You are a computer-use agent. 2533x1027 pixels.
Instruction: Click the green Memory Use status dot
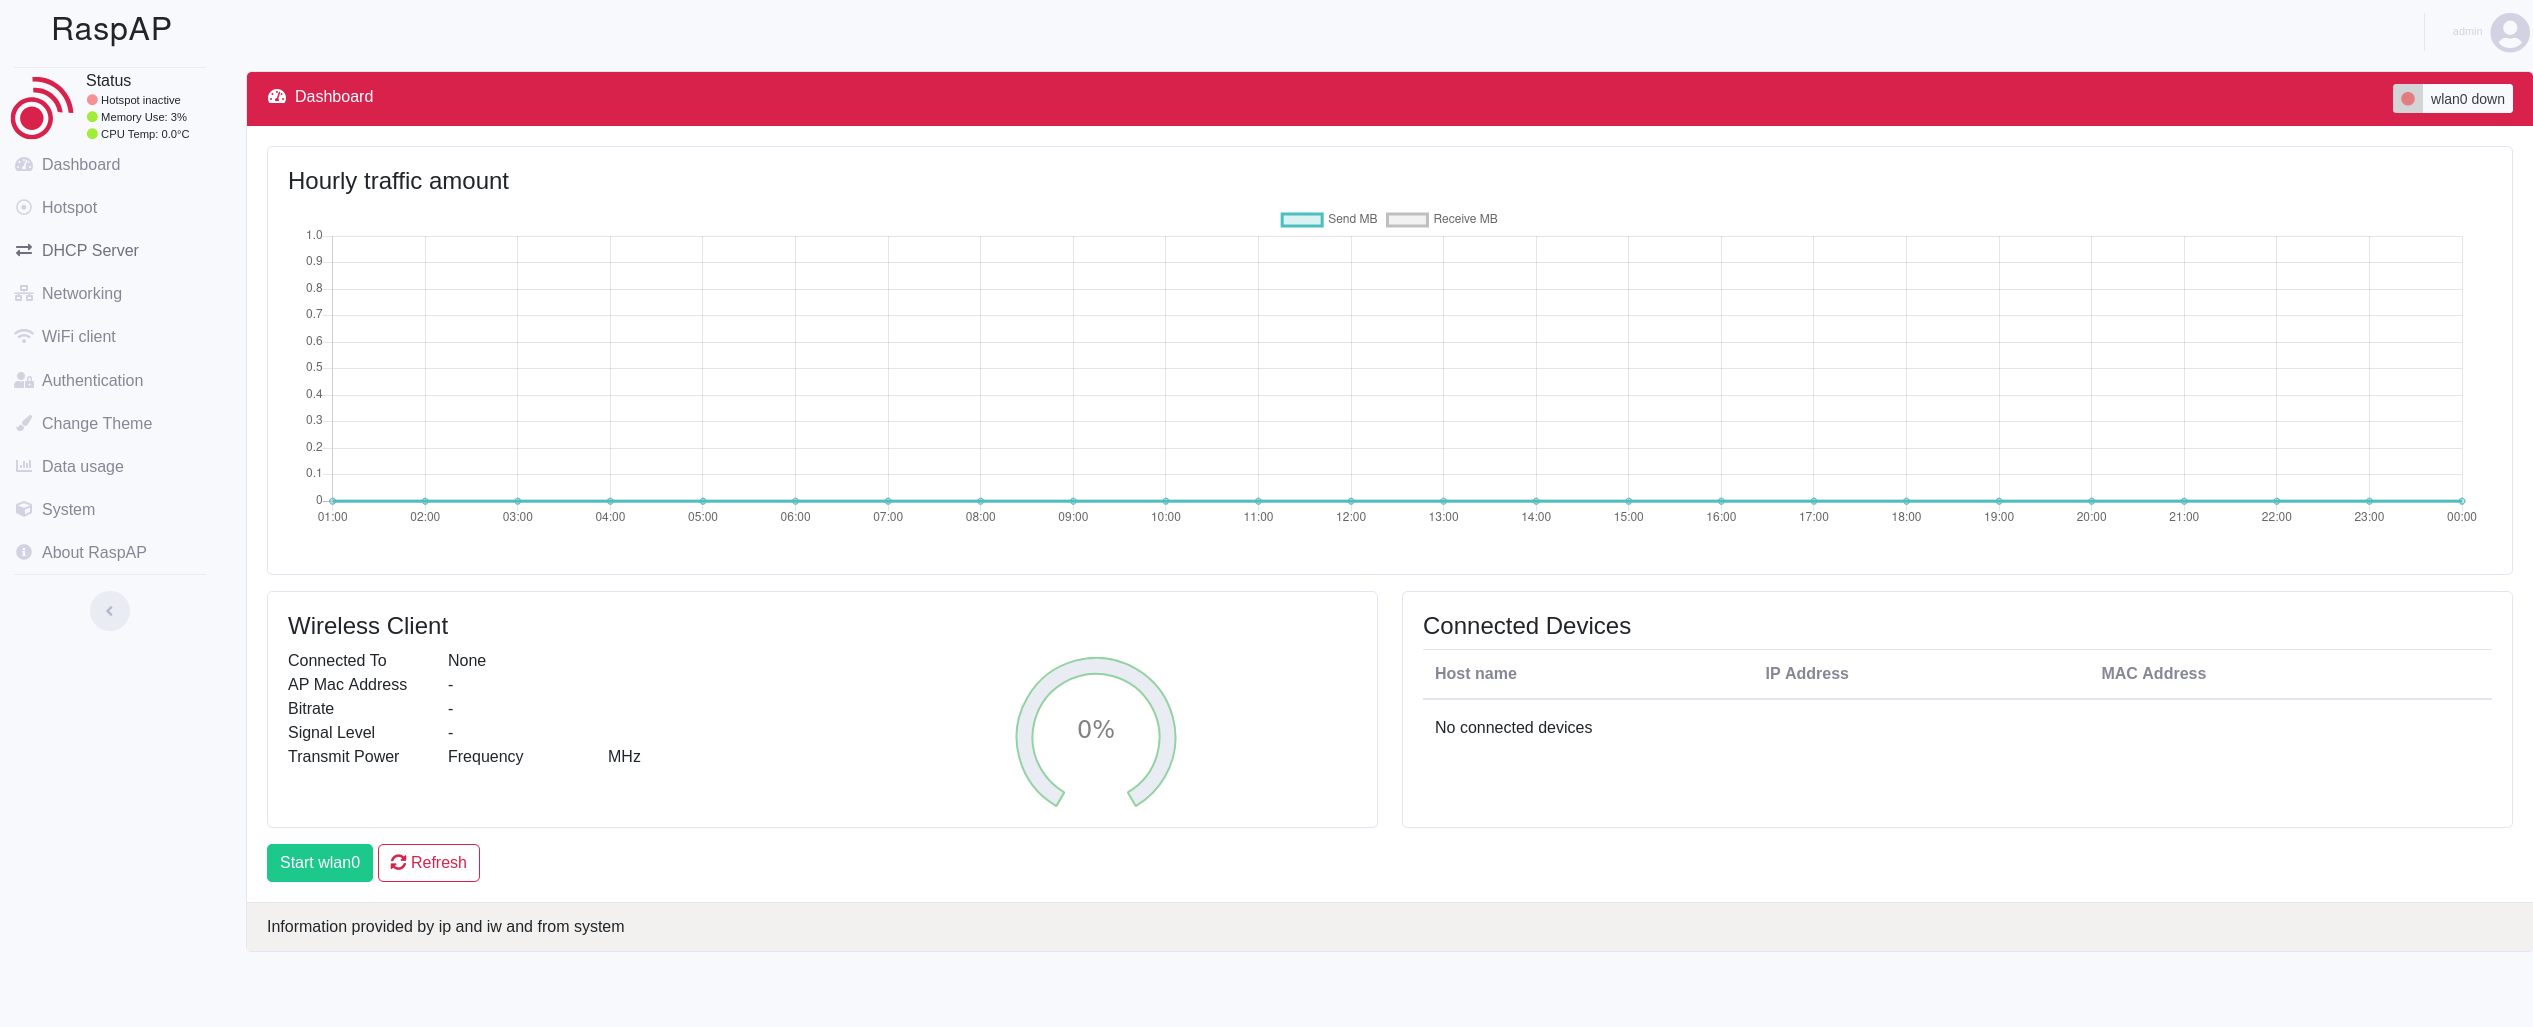pos(92,117)
